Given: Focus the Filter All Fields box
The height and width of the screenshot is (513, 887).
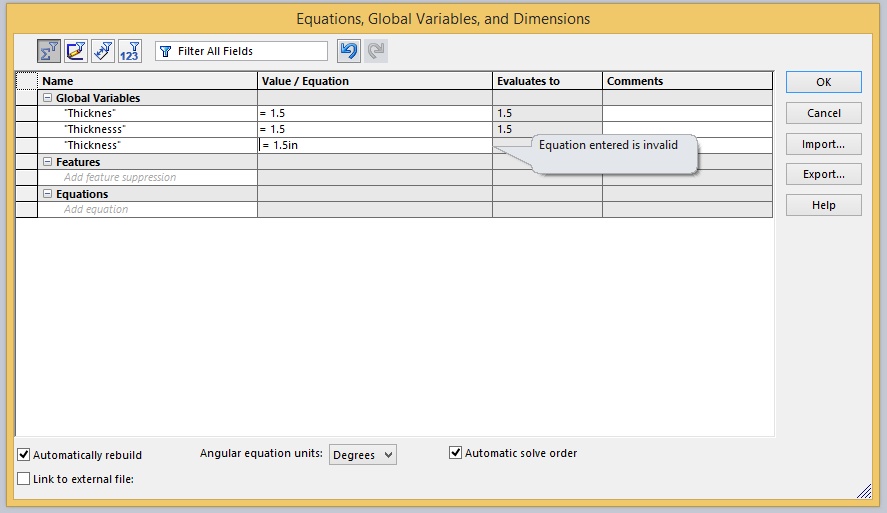Looking at the screenshot, I should pos(242,51).
